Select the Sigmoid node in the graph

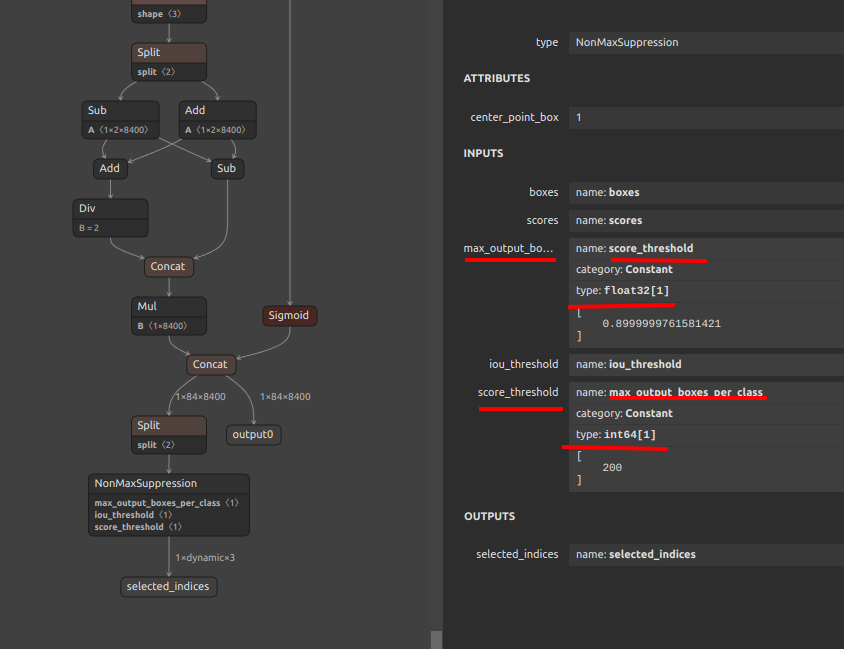[x=289, y=315]
